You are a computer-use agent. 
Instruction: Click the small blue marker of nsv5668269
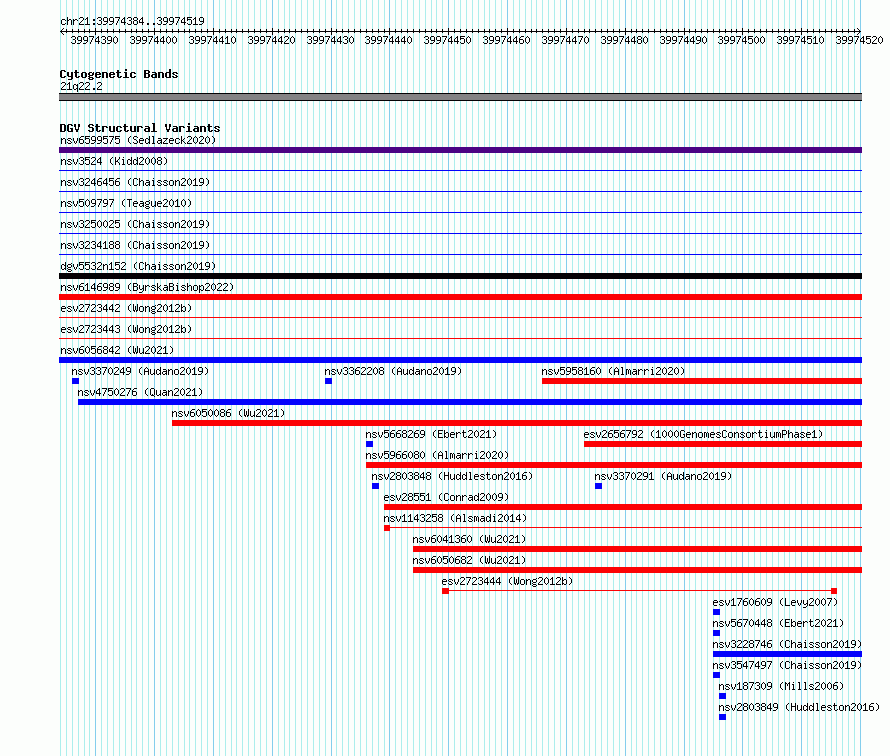(x=370, y=444)
